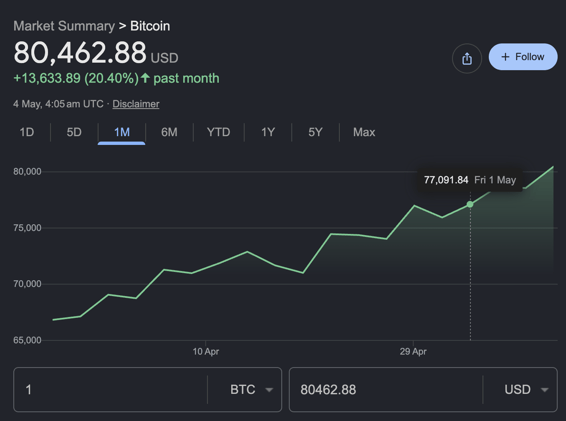Click the chart data point for 1 May
The width and height of the screenshot is (566, 421).
(470, 204)
